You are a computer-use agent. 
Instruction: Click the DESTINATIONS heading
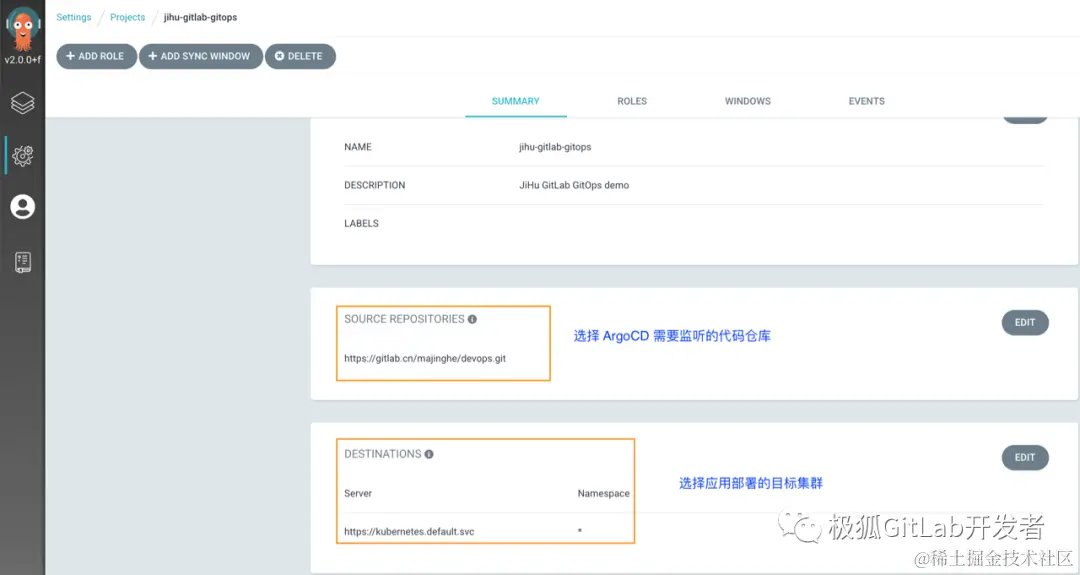point(383,454)
